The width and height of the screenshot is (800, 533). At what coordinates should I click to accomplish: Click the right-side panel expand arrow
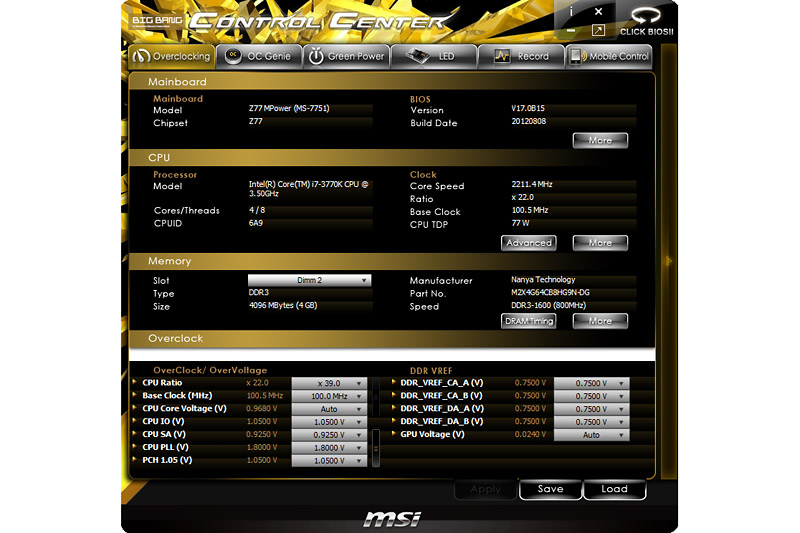click(668, 262)
